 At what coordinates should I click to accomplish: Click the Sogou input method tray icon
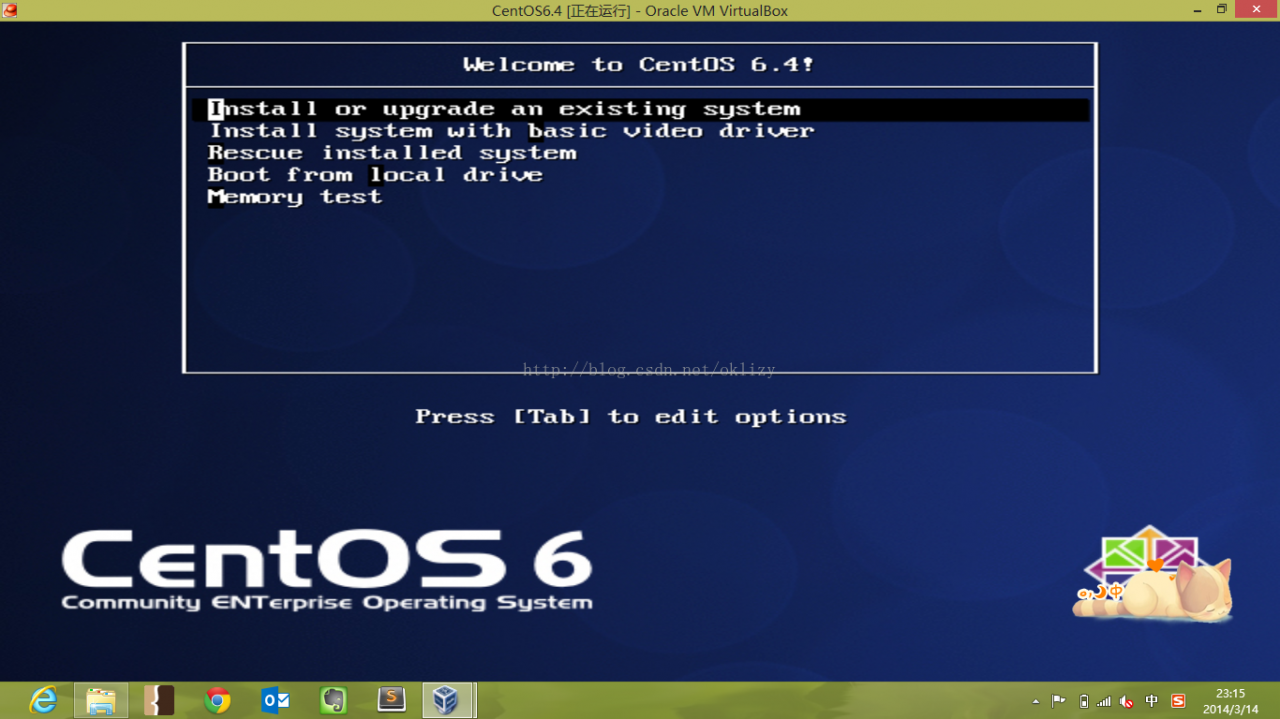[1178, 701]
